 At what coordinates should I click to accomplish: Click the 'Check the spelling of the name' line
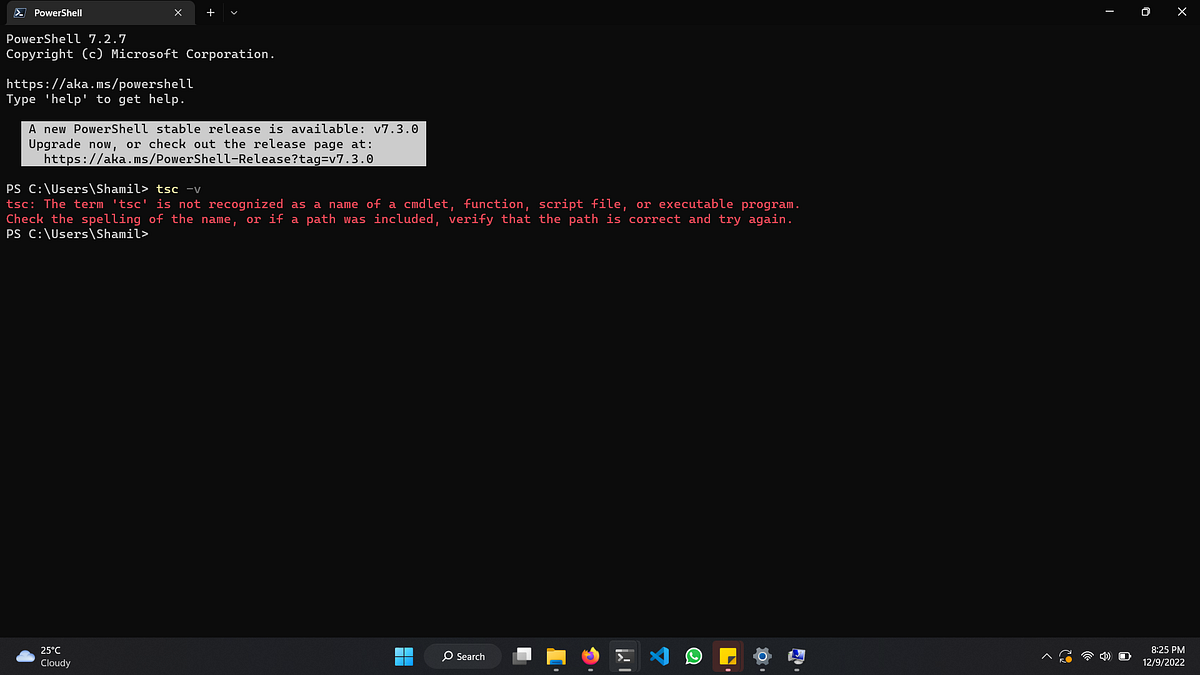[x=399, y=219]
